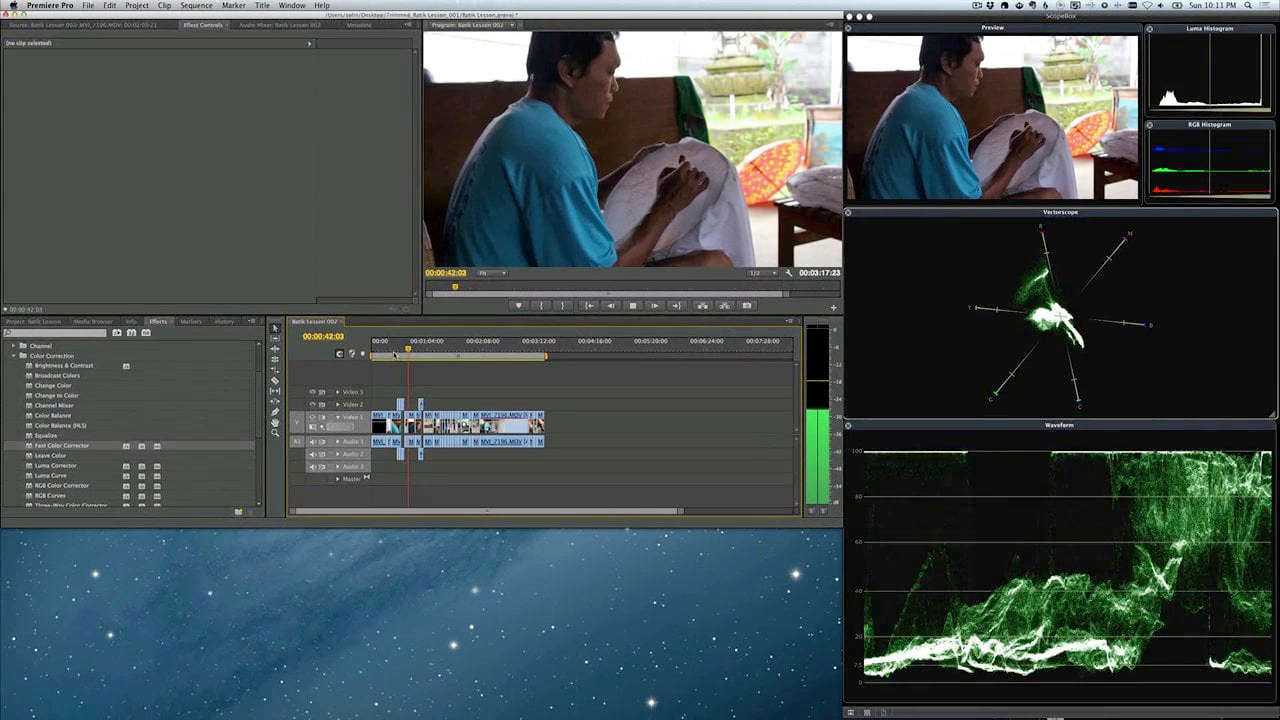Select the Channel Mixer effect
The width and height of the screenshot is (1280, 720).
point(54,406)
